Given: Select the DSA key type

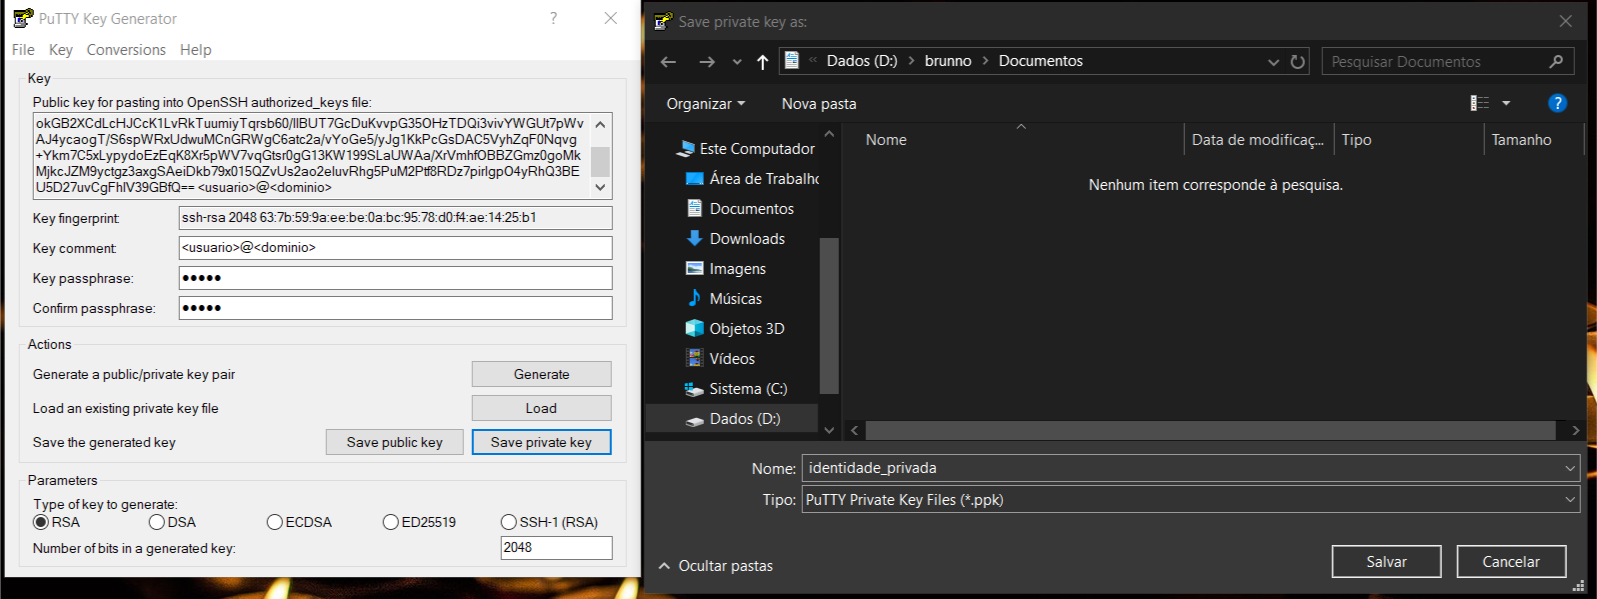Looking at the screenshot, I should 157,522.
